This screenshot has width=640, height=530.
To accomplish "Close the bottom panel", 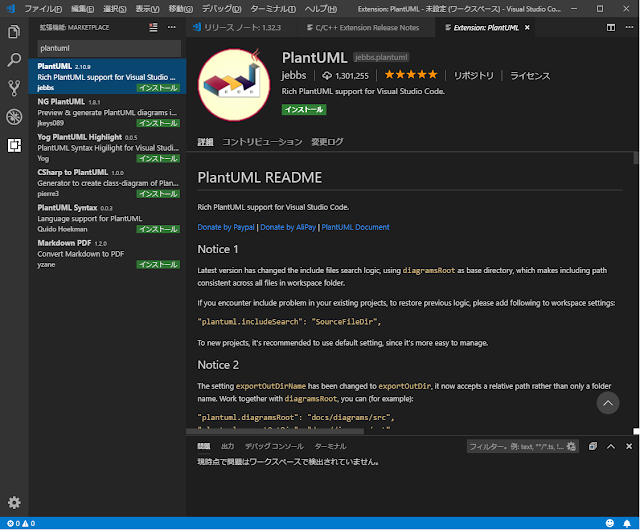I will pyautogui.click(x=629, y=446).
